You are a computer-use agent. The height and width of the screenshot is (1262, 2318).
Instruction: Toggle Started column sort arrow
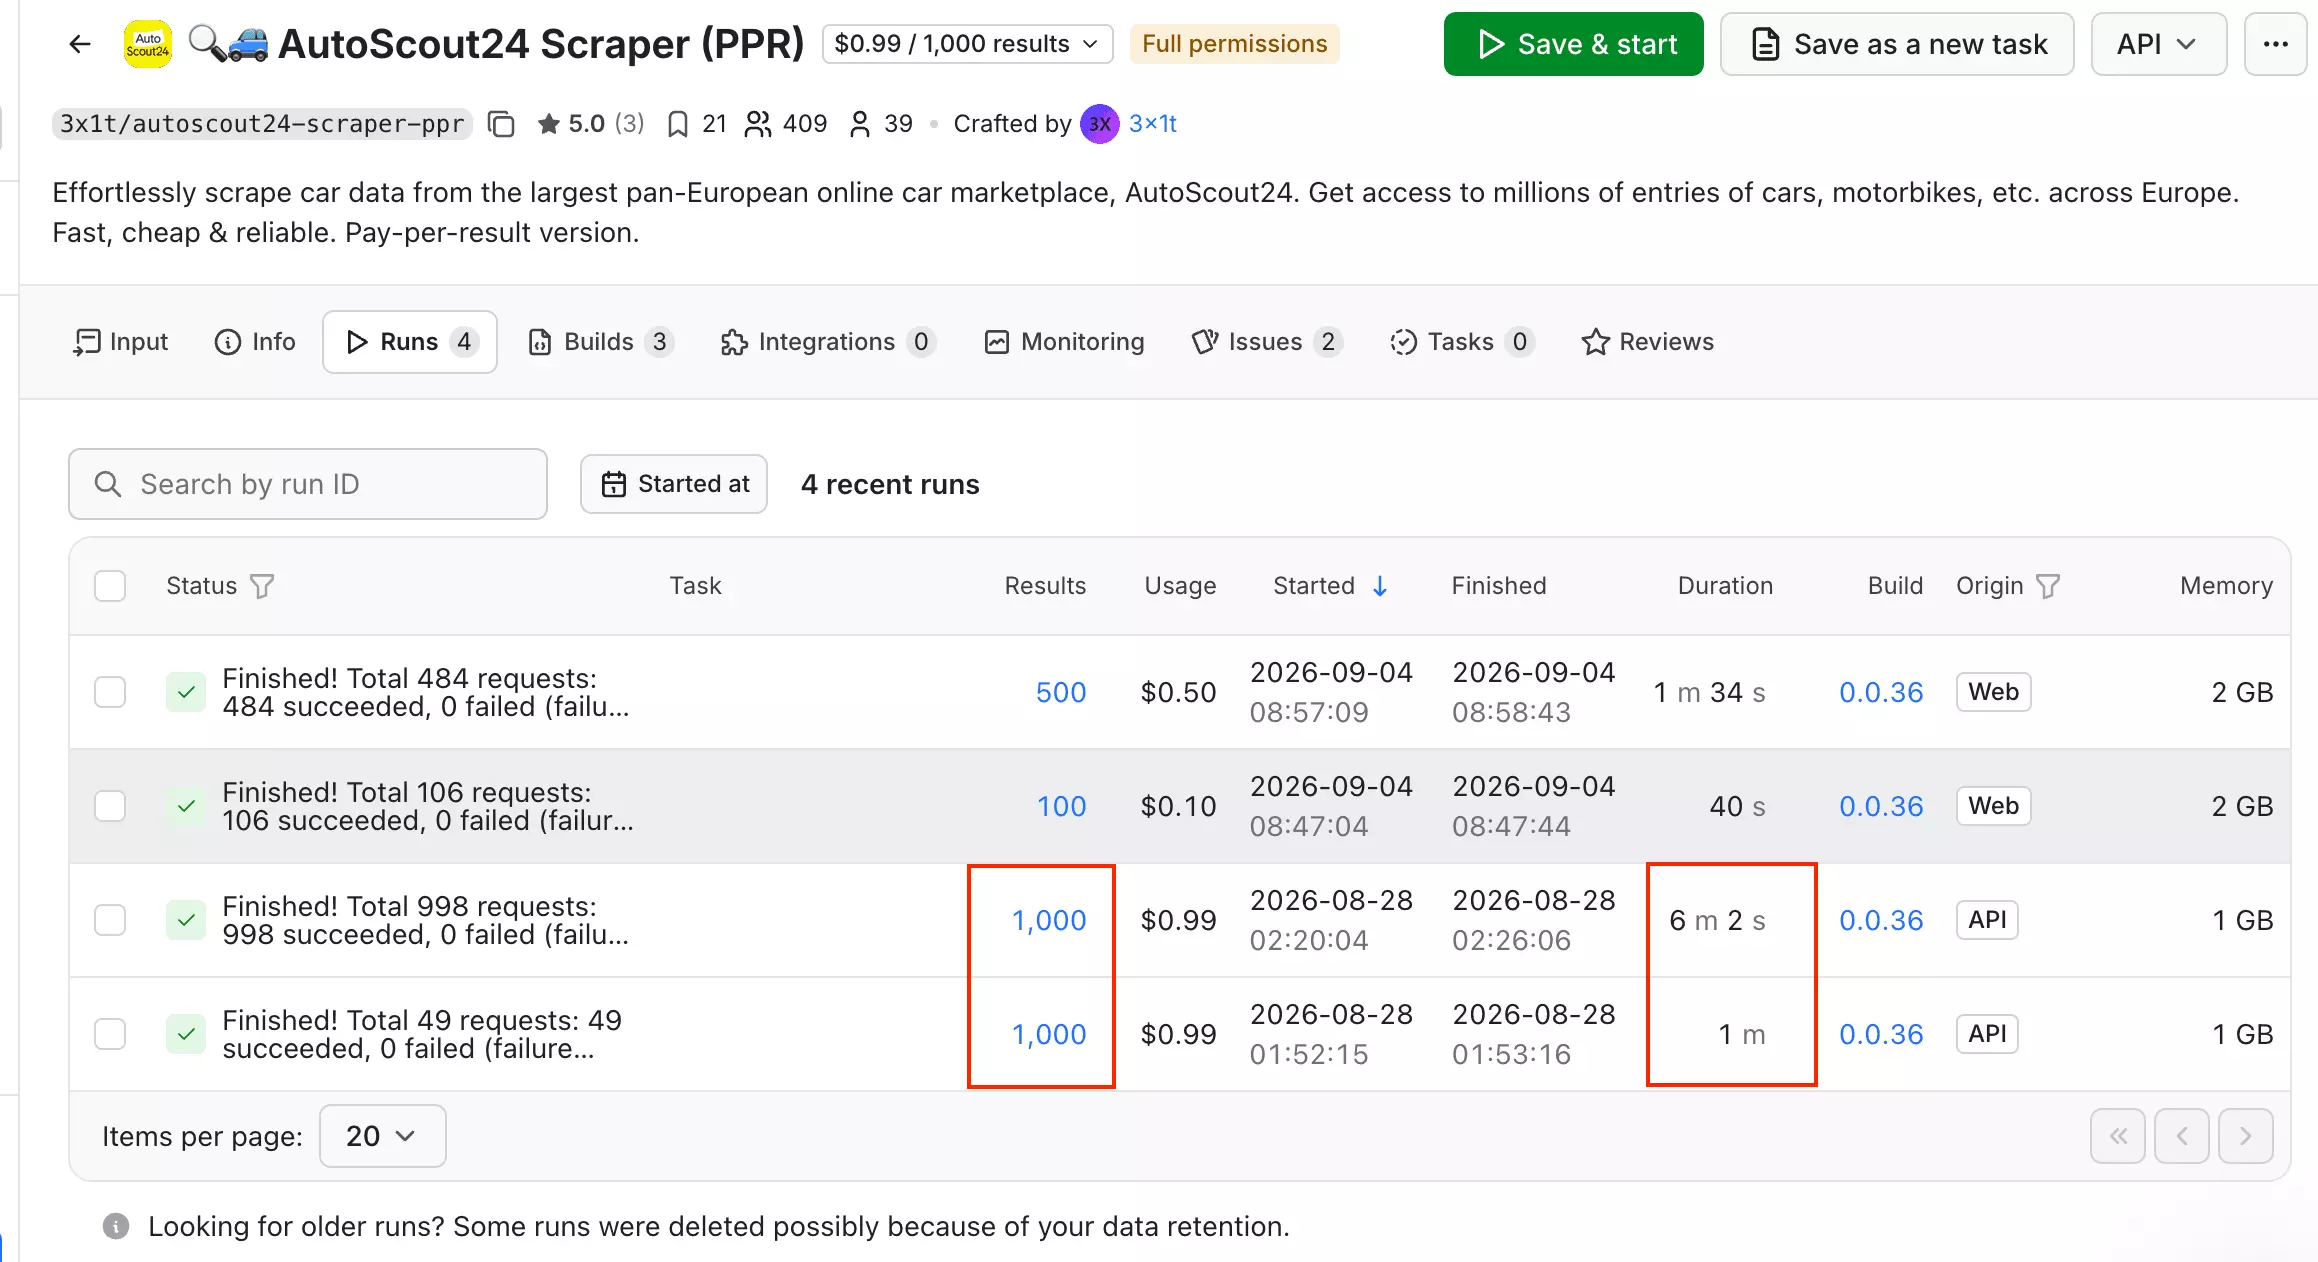1380,586
